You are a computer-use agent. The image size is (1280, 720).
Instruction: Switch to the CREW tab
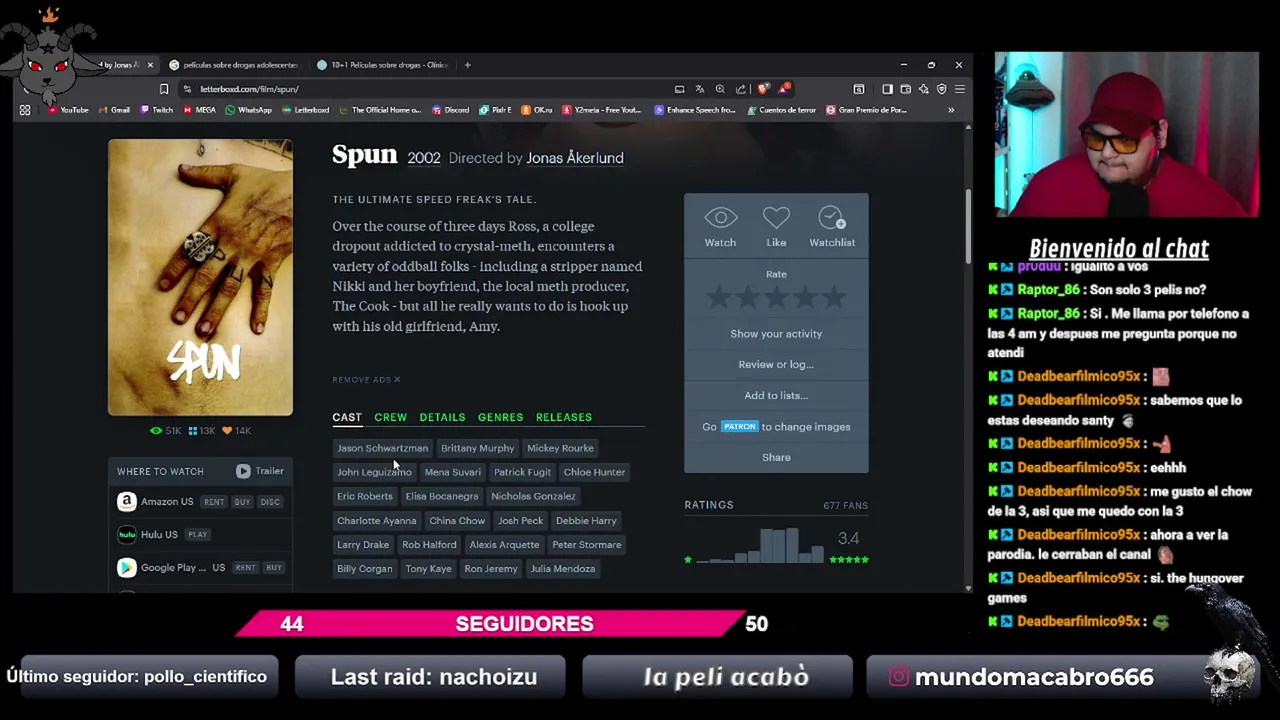390,417
